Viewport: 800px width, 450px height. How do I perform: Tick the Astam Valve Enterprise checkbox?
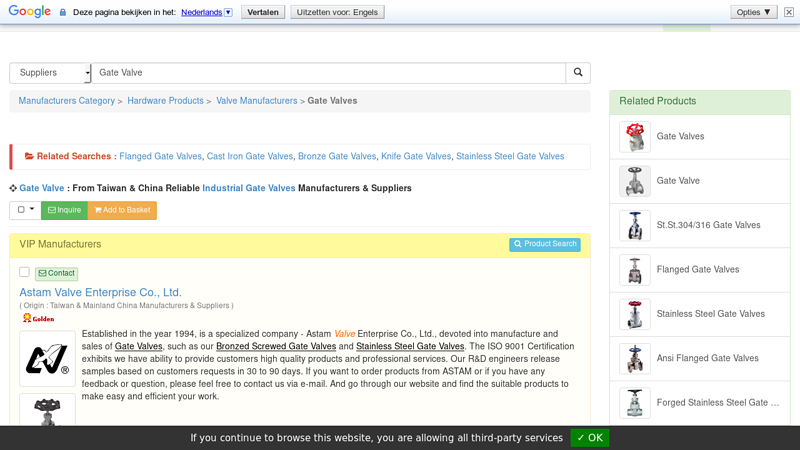pyautogui.click(x=24, y=272)
